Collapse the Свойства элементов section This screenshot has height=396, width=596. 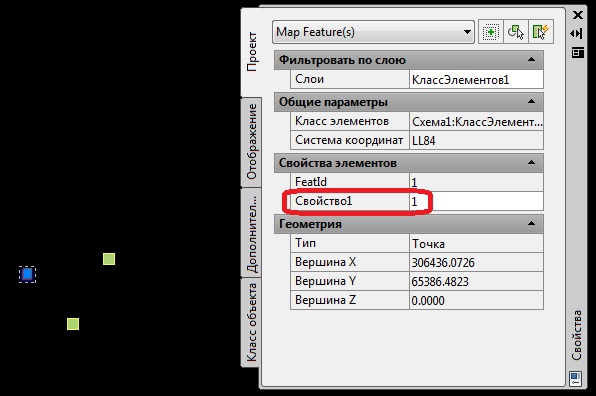531,163
